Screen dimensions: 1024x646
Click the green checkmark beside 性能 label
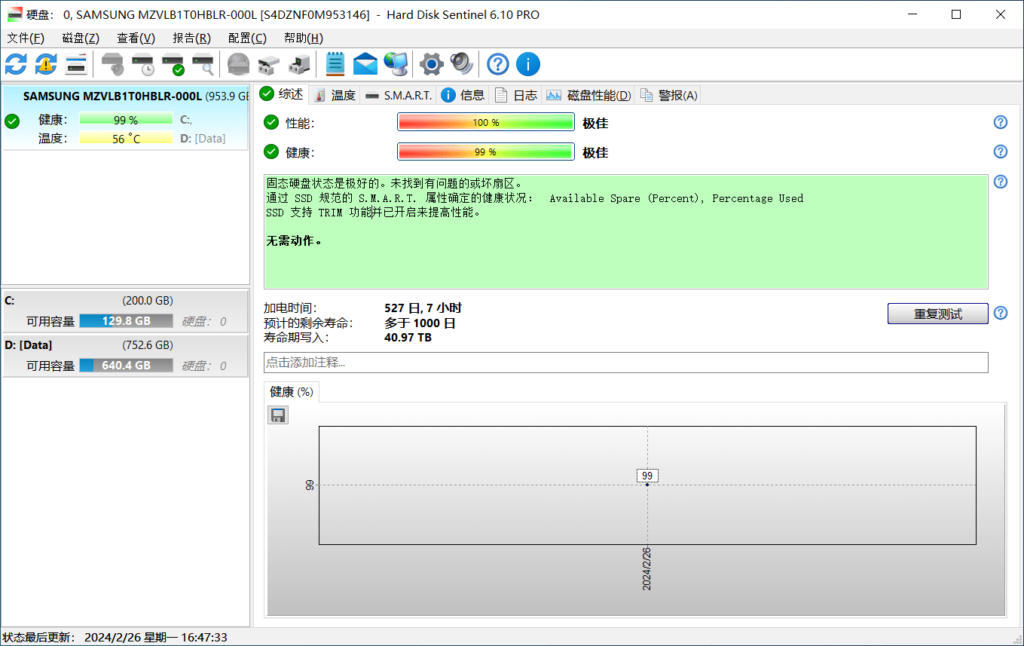(x=271, y=122)
